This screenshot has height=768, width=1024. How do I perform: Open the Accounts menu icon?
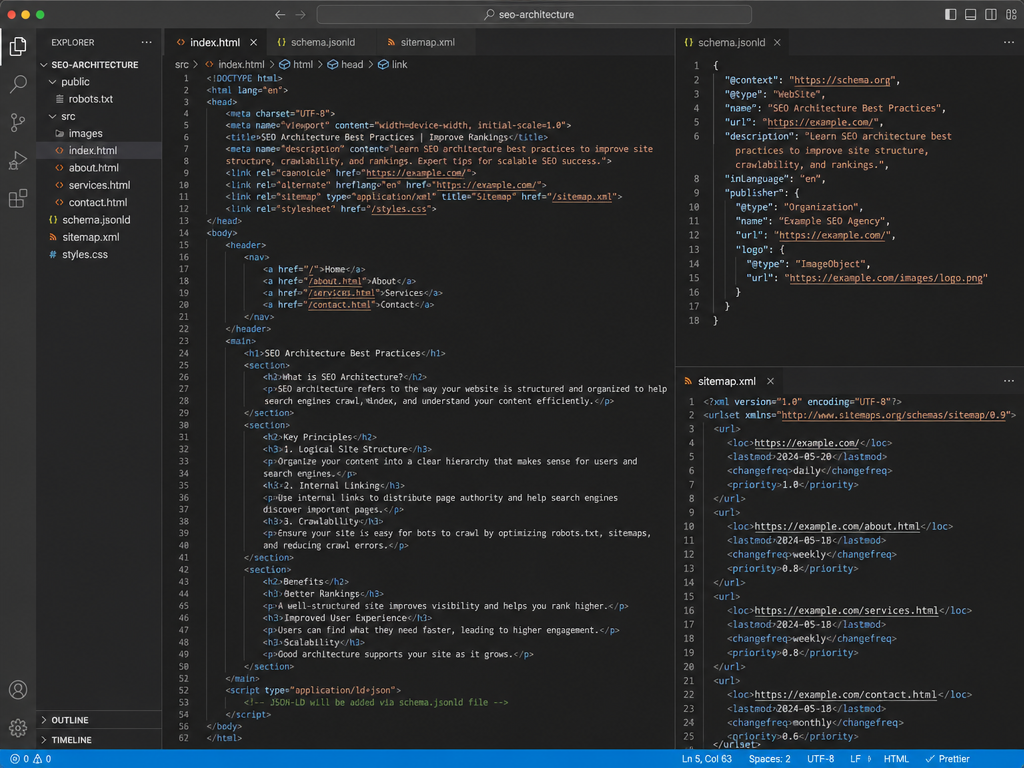[x=18, y=690]
